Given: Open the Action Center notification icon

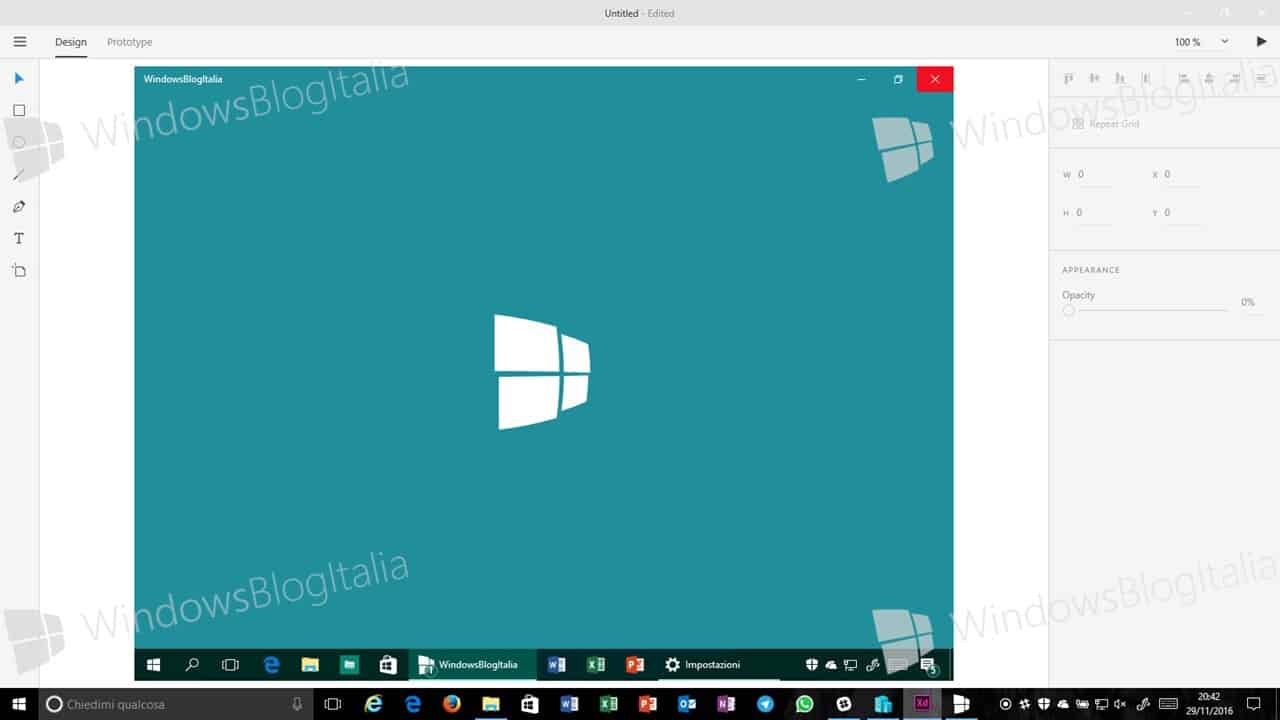Looking at the screenshot, I should coord(1254,704).
